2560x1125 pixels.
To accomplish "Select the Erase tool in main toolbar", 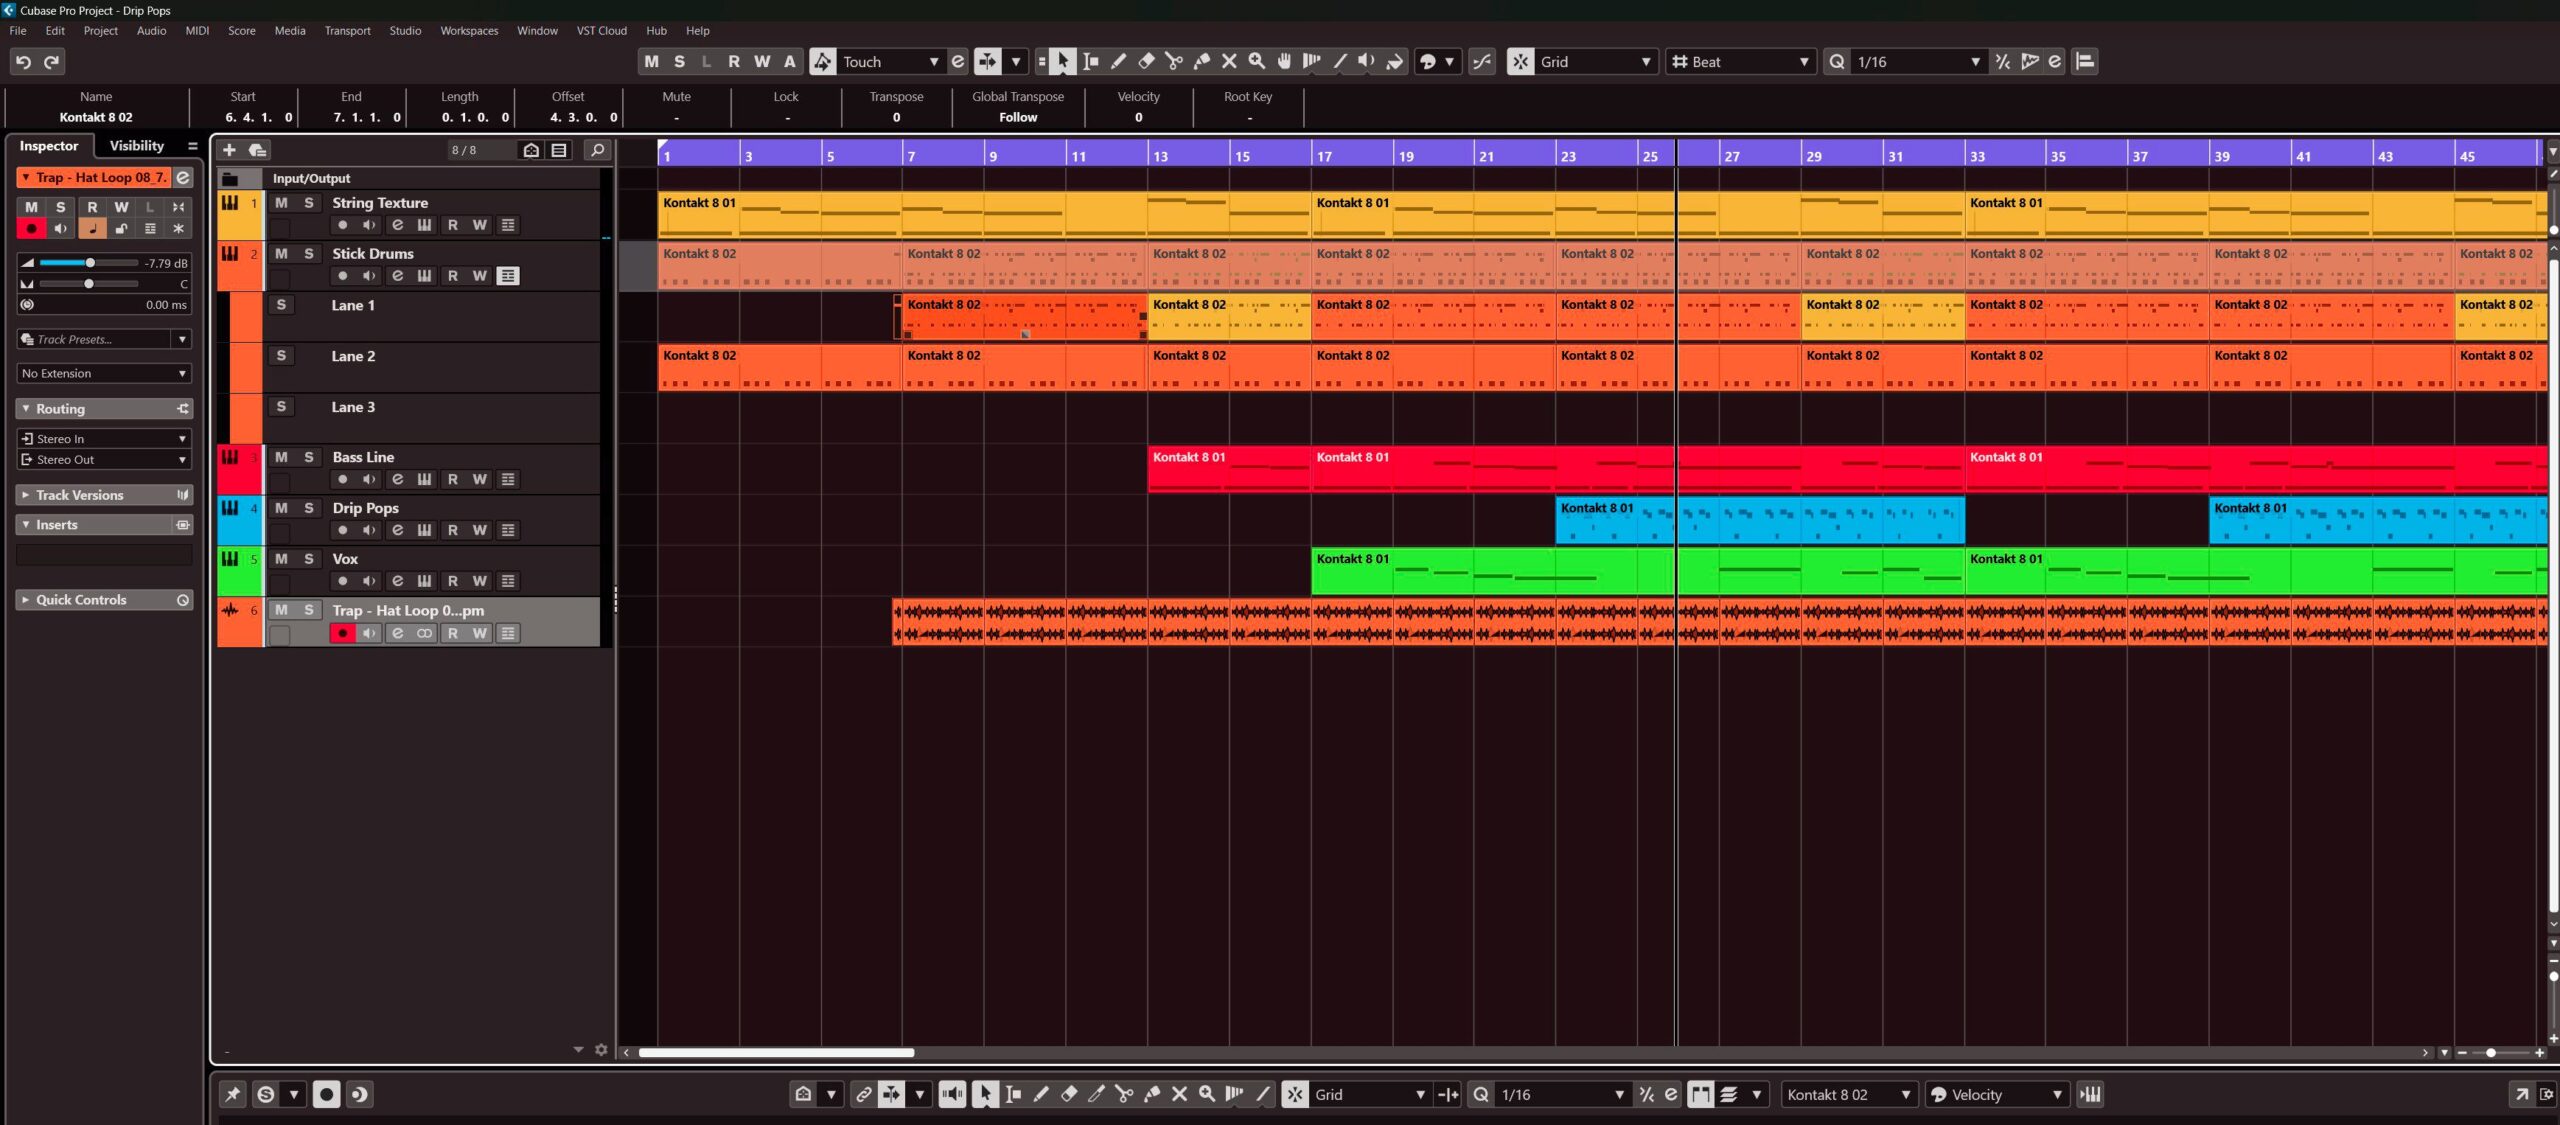I will point(1146,61).
